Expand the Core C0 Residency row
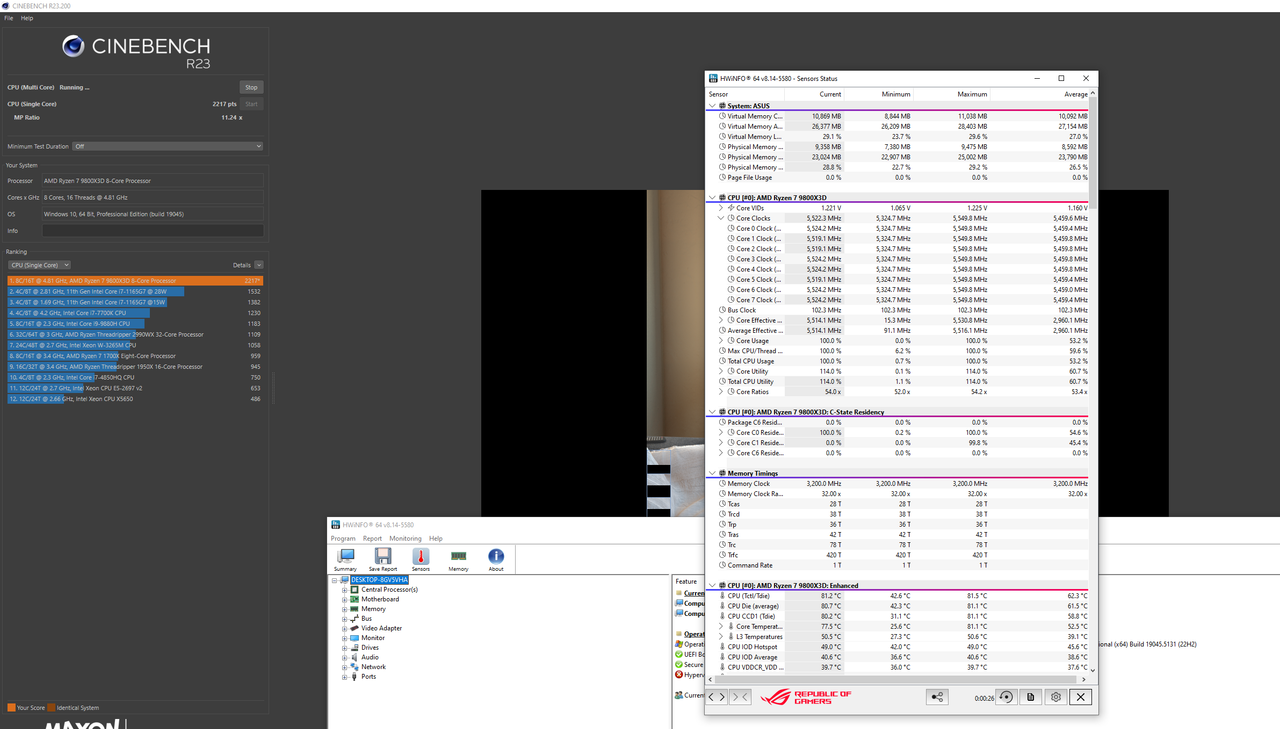This screenshot has height=729, width=1280. point(722,433)
